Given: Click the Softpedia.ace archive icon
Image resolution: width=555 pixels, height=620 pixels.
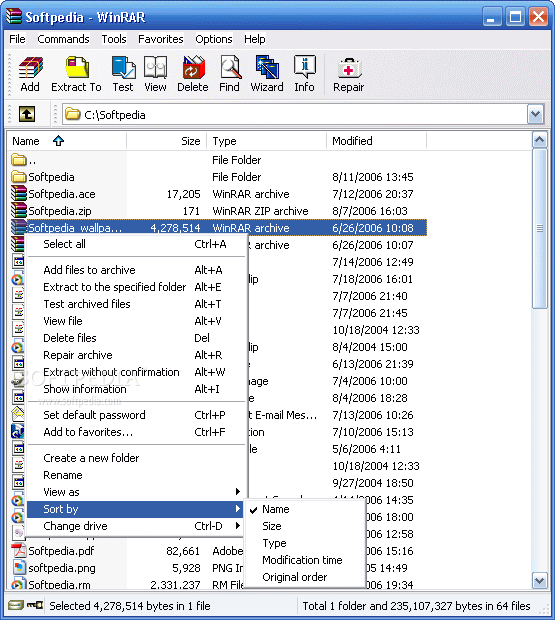Looking at the screenshot, I should tap(18, 194).
